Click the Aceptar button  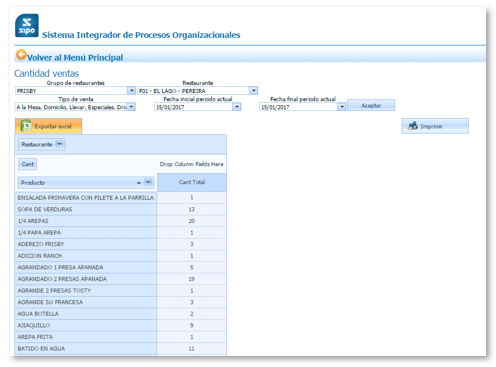[371, 105]
